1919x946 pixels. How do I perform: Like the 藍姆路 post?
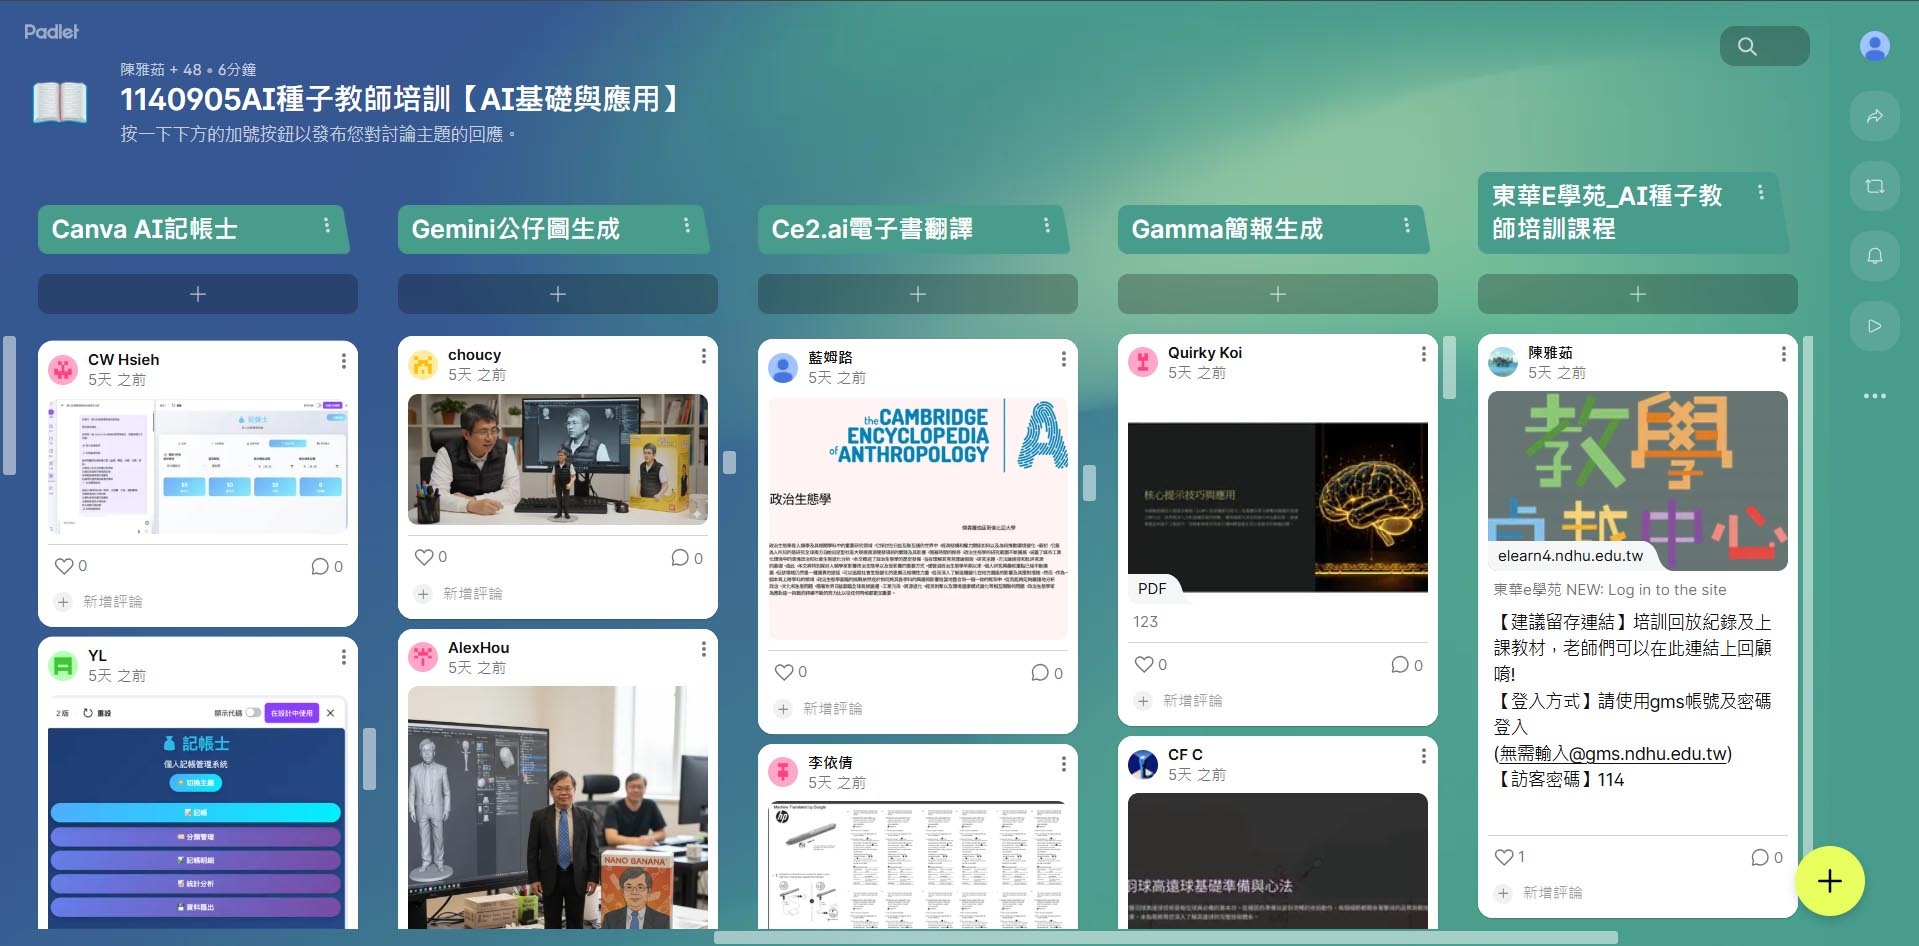pyautogui.click(x=784, y=672)
